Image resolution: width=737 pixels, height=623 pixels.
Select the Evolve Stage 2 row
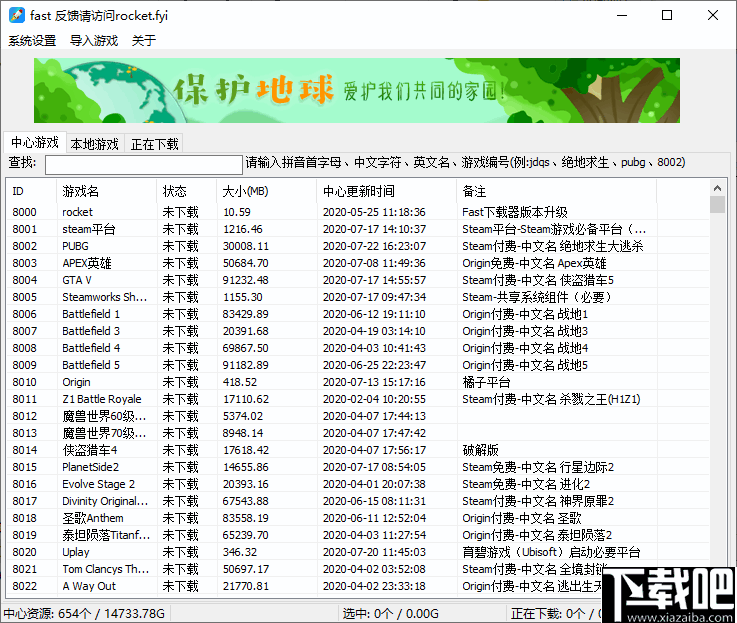point(358,484)
